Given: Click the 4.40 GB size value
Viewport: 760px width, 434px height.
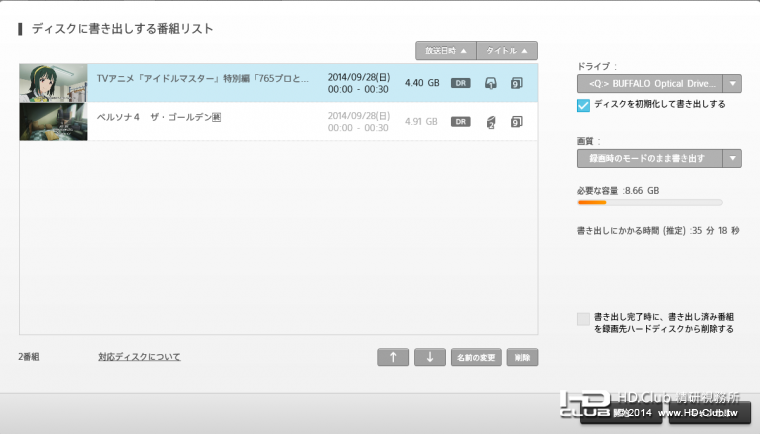Looking at the screenshot, I should [422, 83].
